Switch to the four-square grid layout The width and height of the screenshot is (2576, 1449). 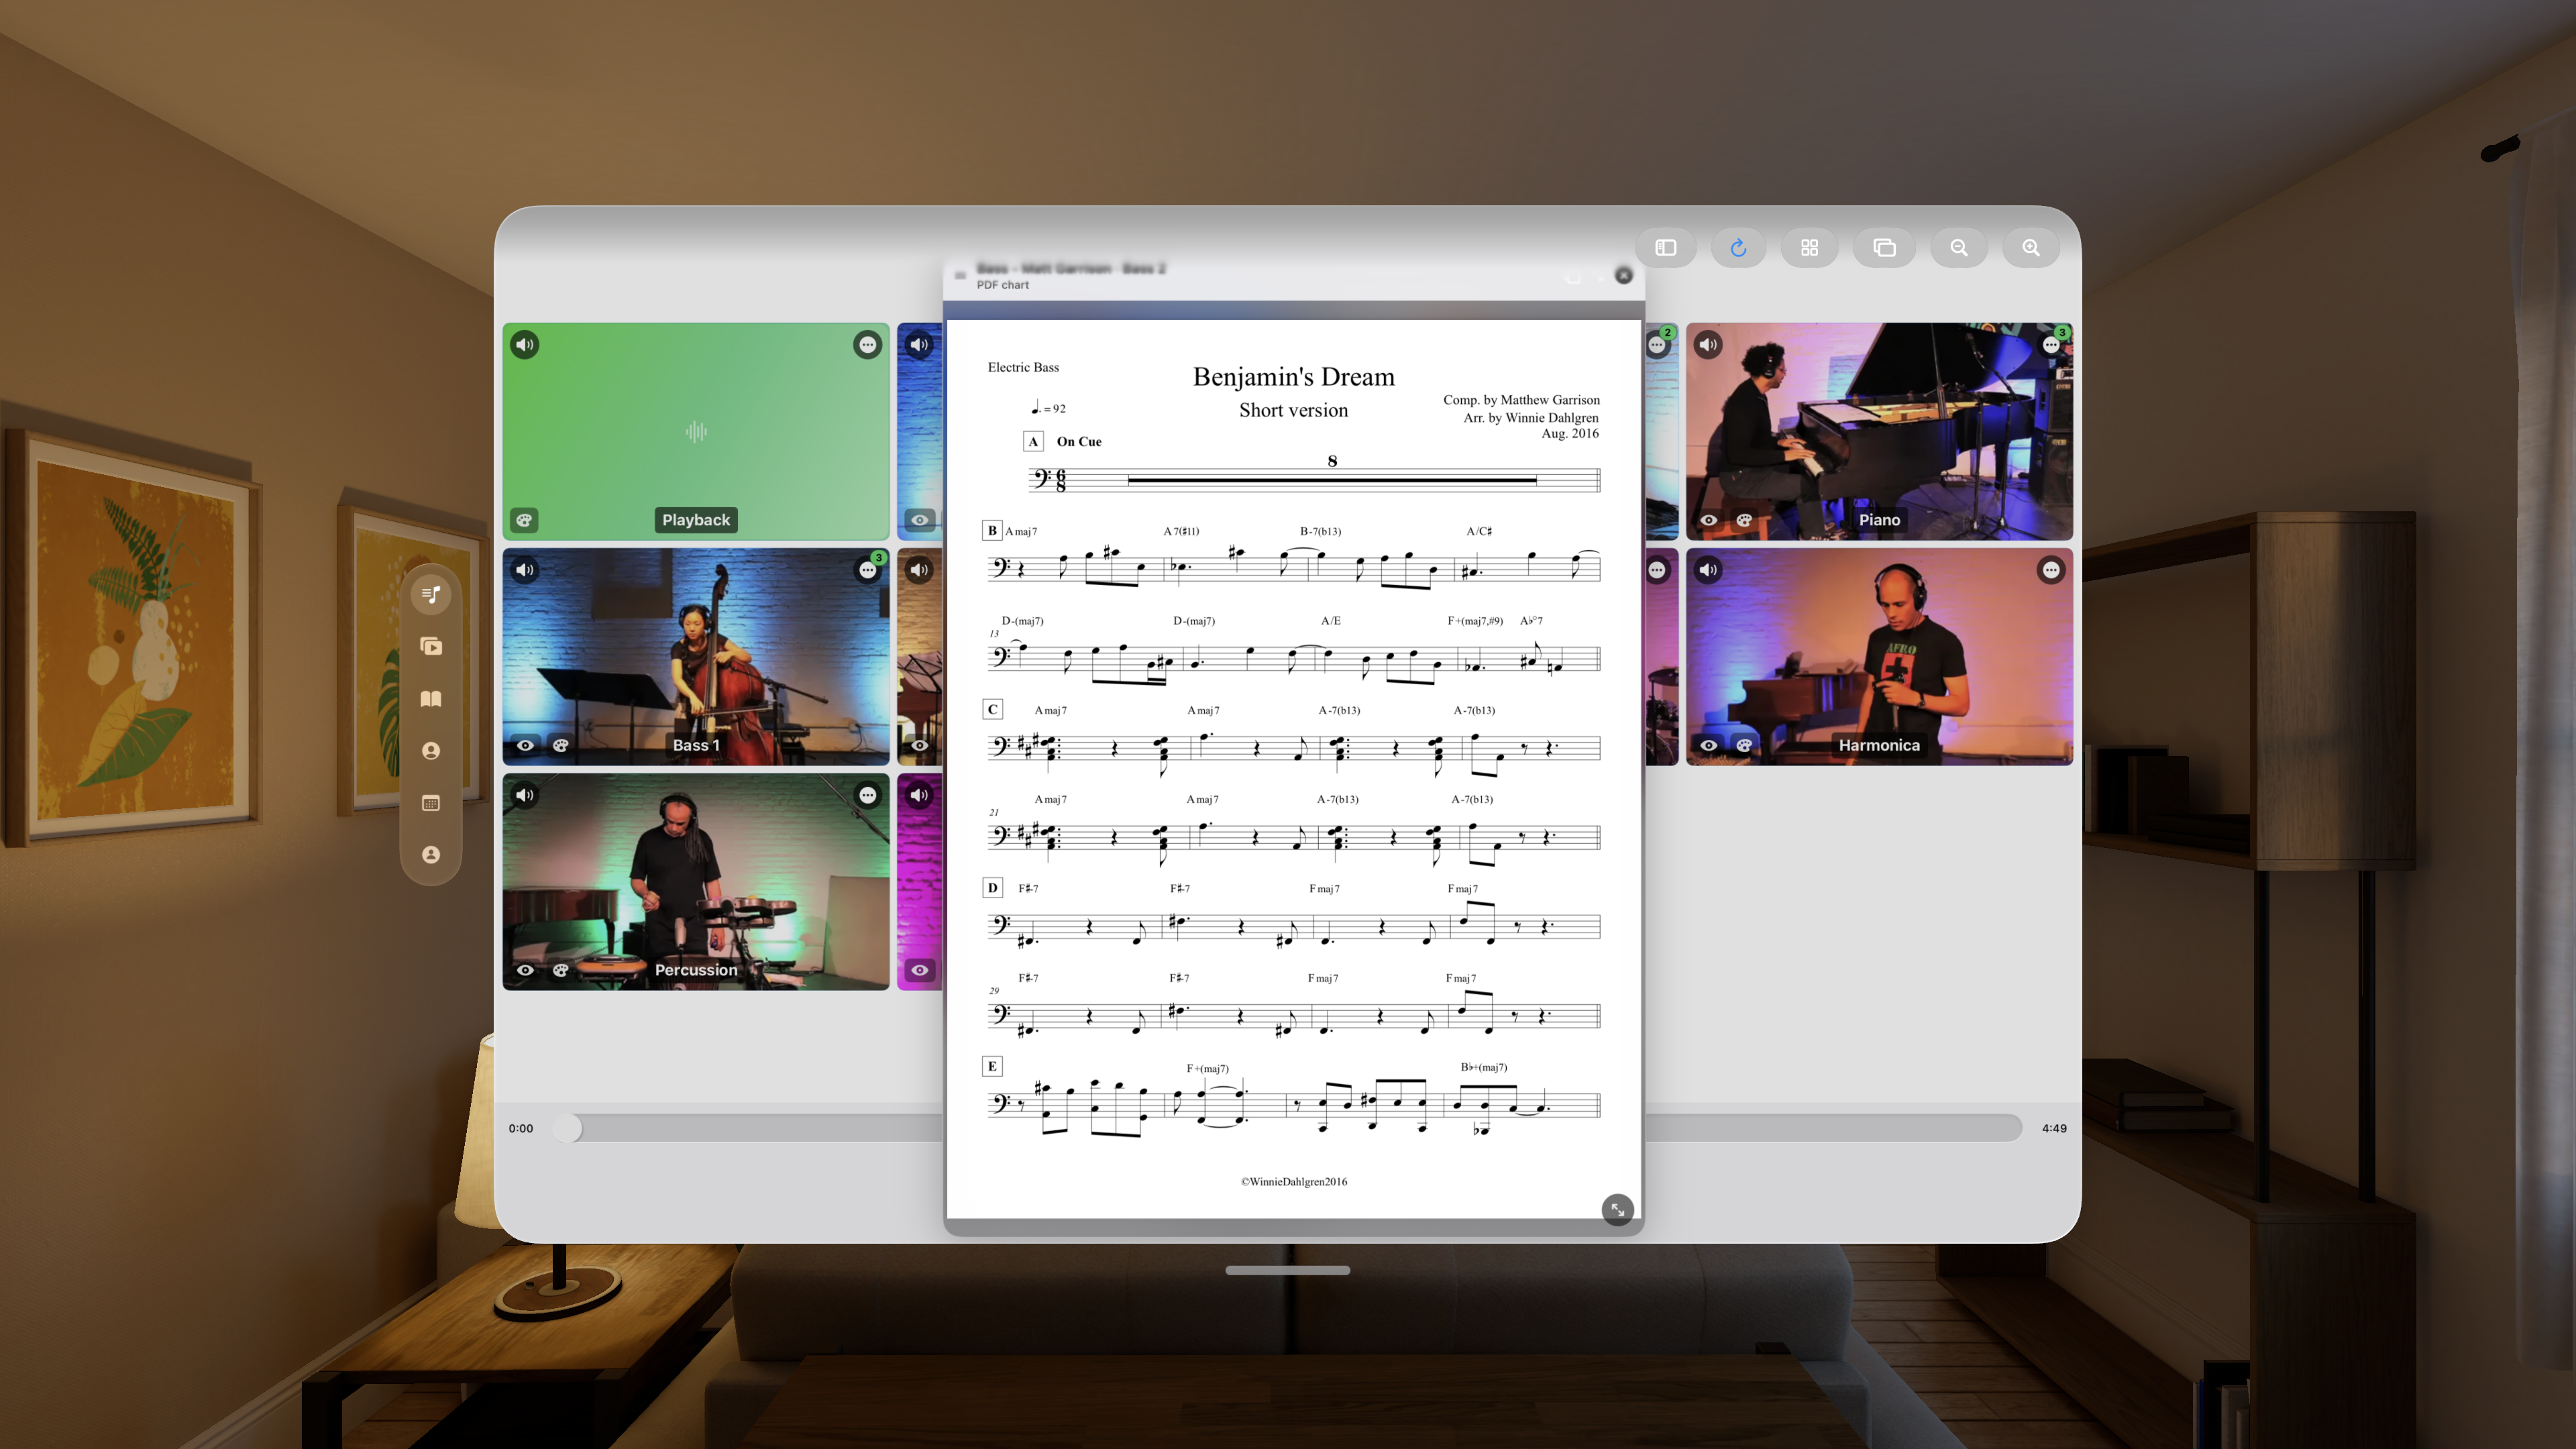coord(1809,247)
